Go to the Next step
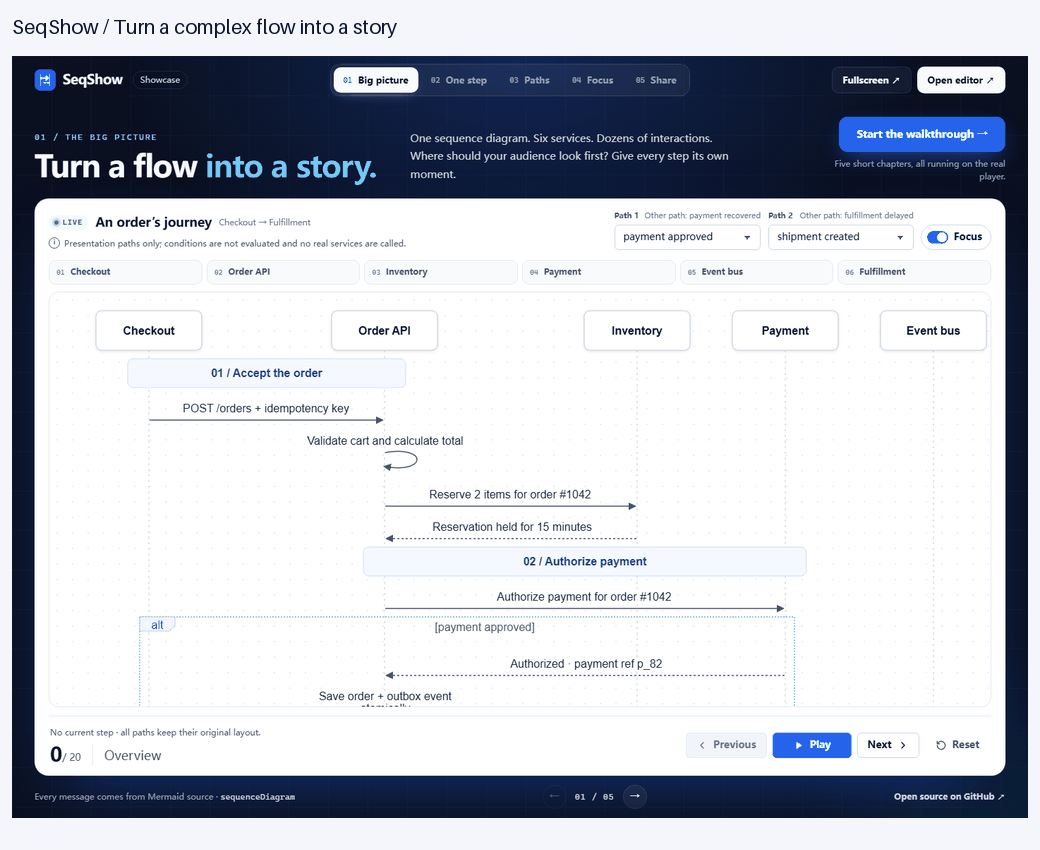Image resolution: width=1040 pixels, height=850 pixels. 887,745
